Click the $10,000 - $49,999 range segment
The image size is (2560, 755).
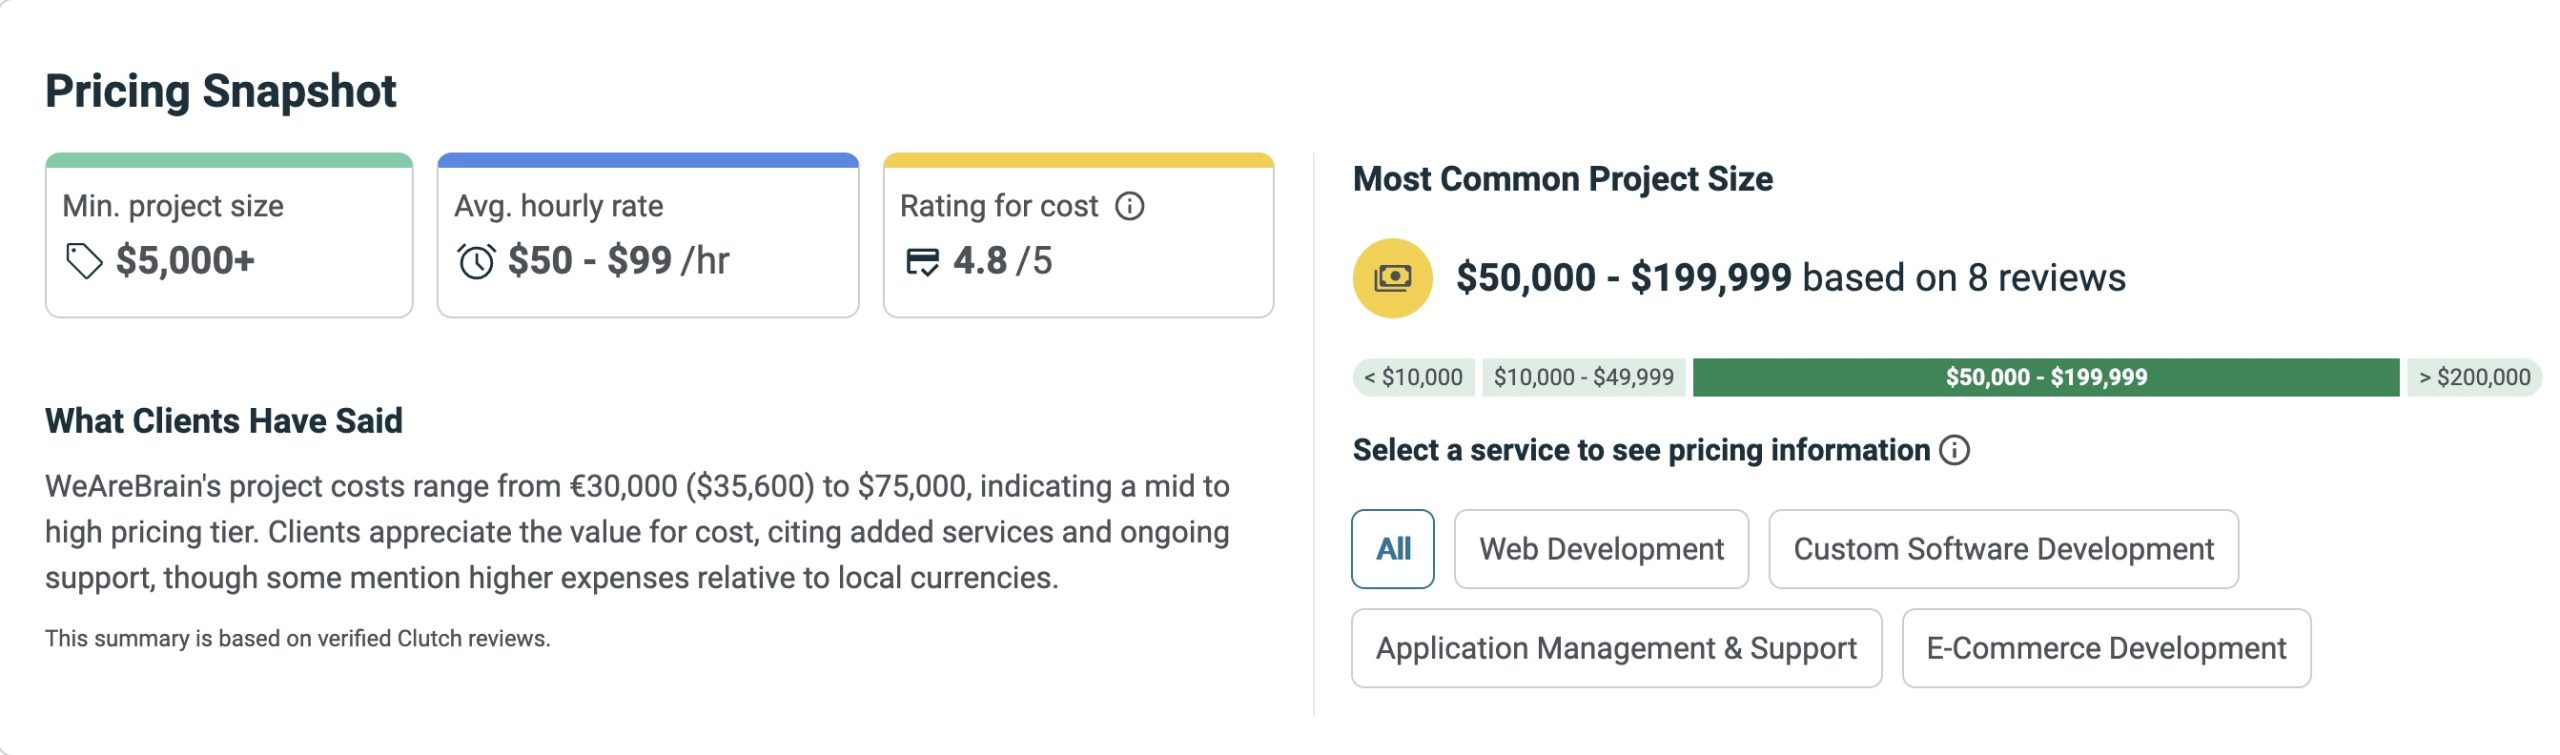[1583, 377]
